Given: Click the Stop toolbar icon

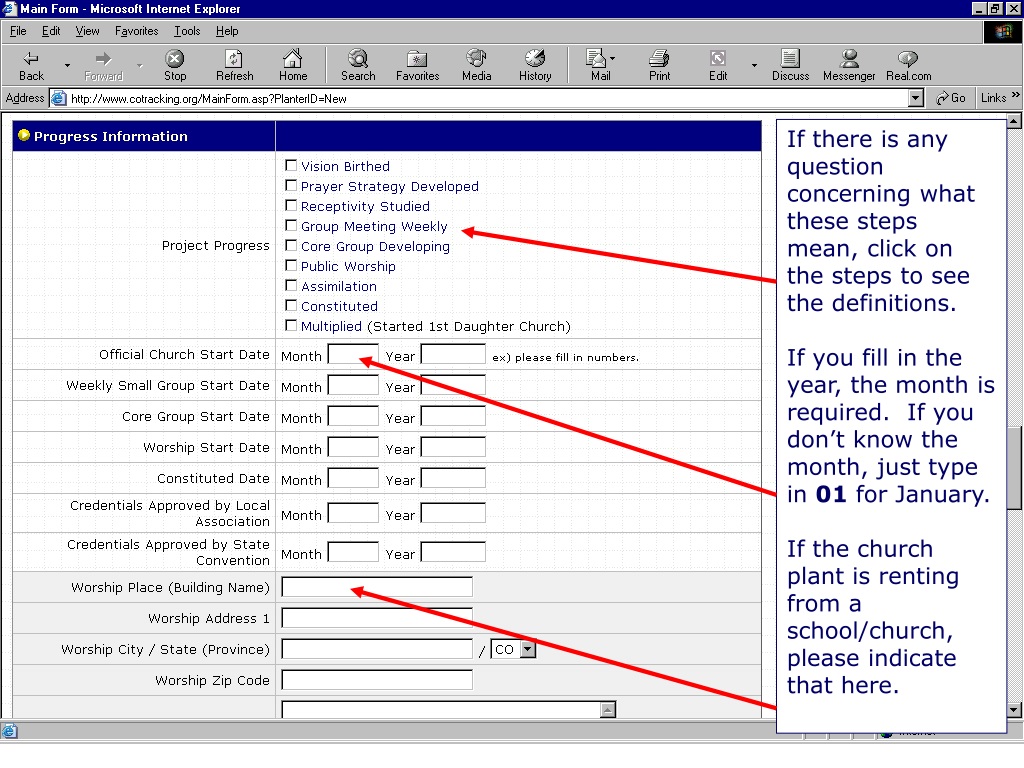Looking at the screenshot, I should coord(174,59).
